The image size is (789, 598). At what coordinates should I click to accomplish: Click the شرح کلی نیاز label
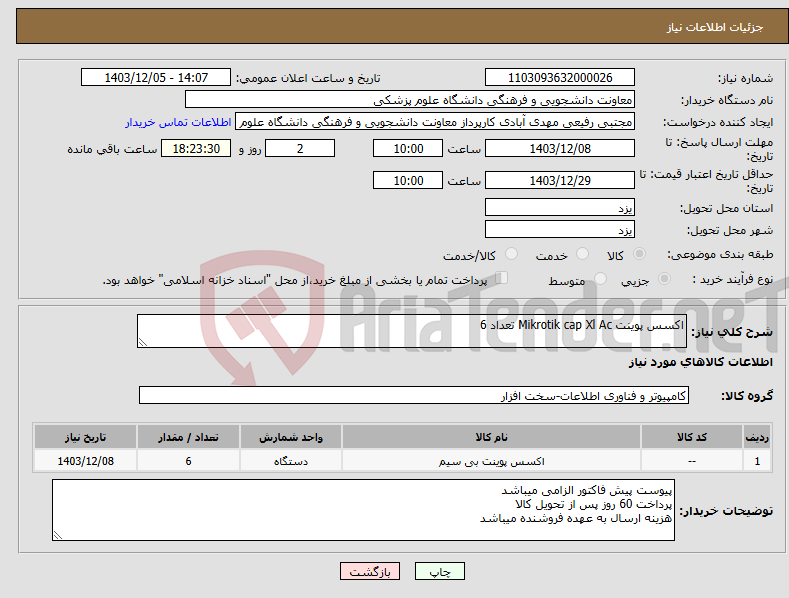point(732,332)
